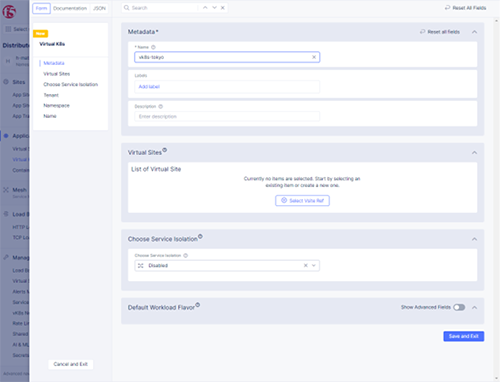Click Cancel and Exit
This screenshot has height=382, width=500.
pyautogui.click(x=71, y=364)
